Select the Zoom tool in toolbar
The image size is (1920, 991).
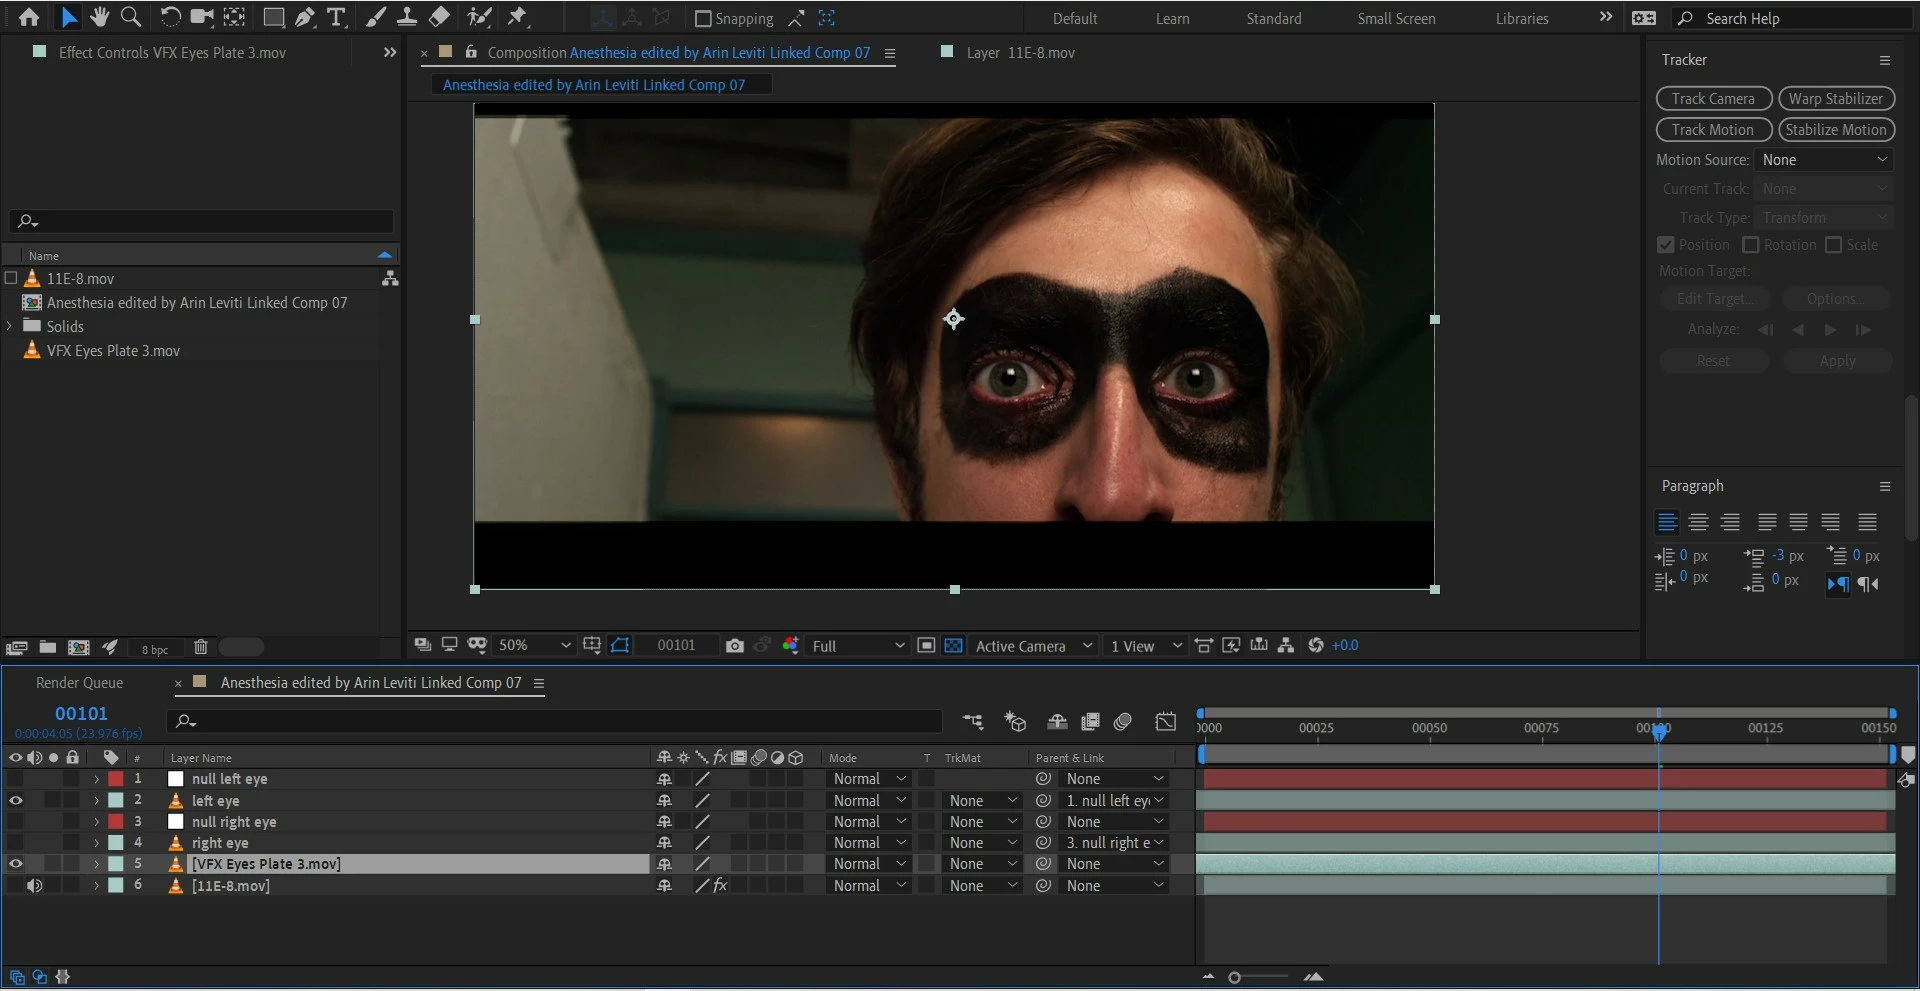pos(130,17)
